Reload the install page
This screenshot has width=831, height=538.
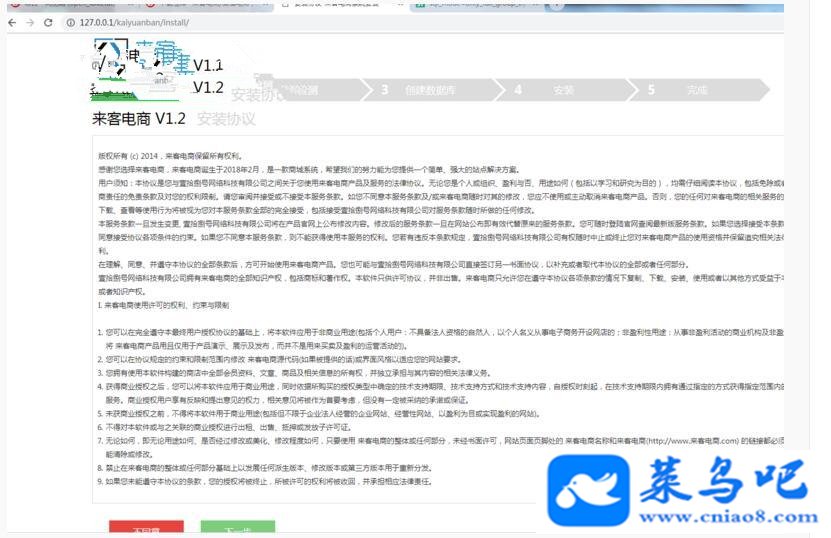(x=48, y=23)
